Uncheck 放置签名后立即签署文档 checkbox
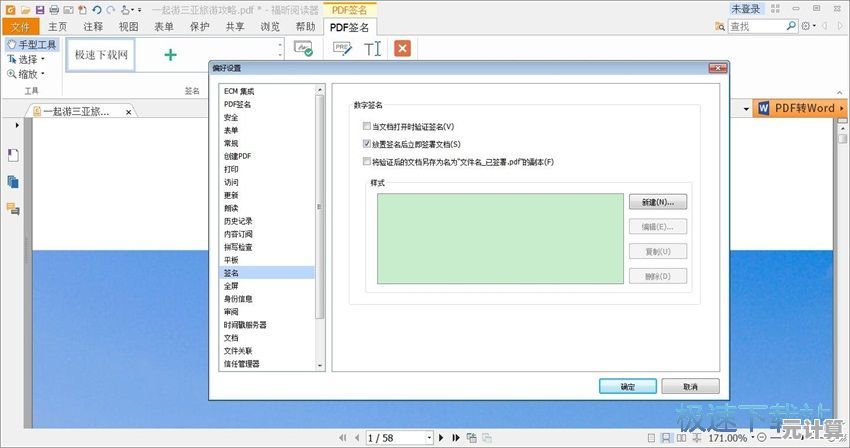 [367, 145]
